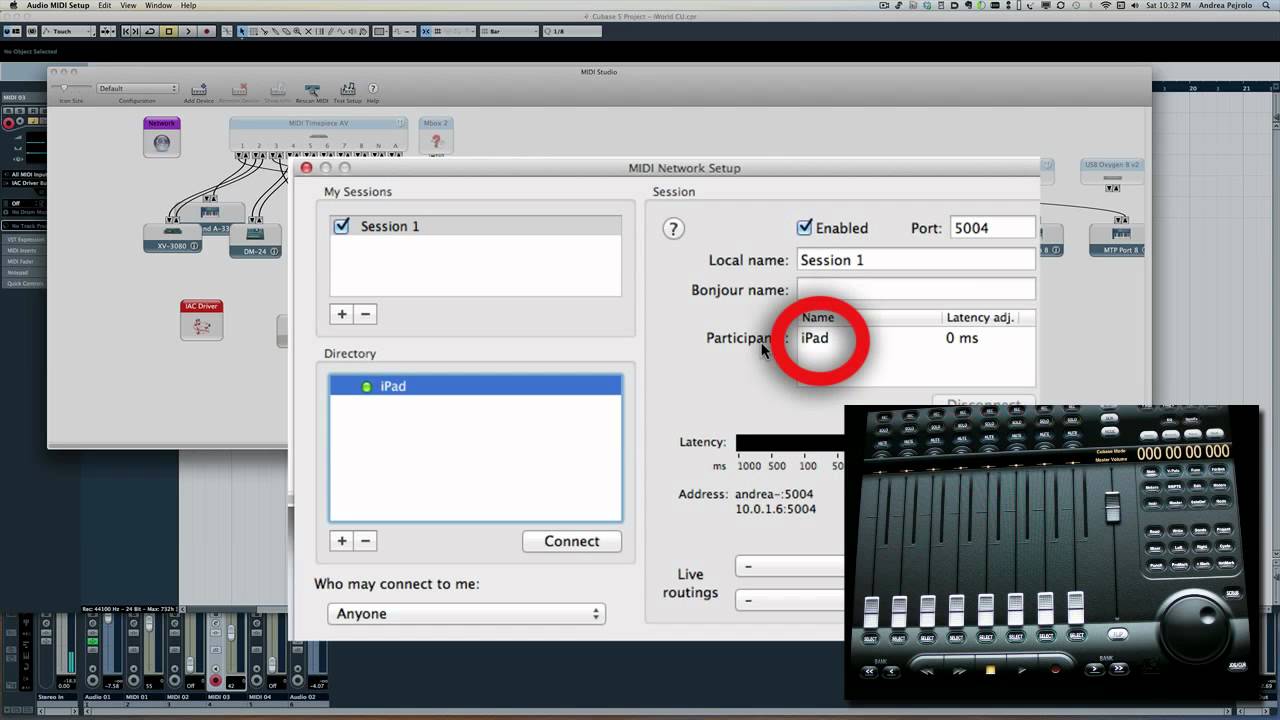This screenshot has width=1280, height=720.
Task: Toggle Cubase Cycle loop button
Action: [150, 32]
